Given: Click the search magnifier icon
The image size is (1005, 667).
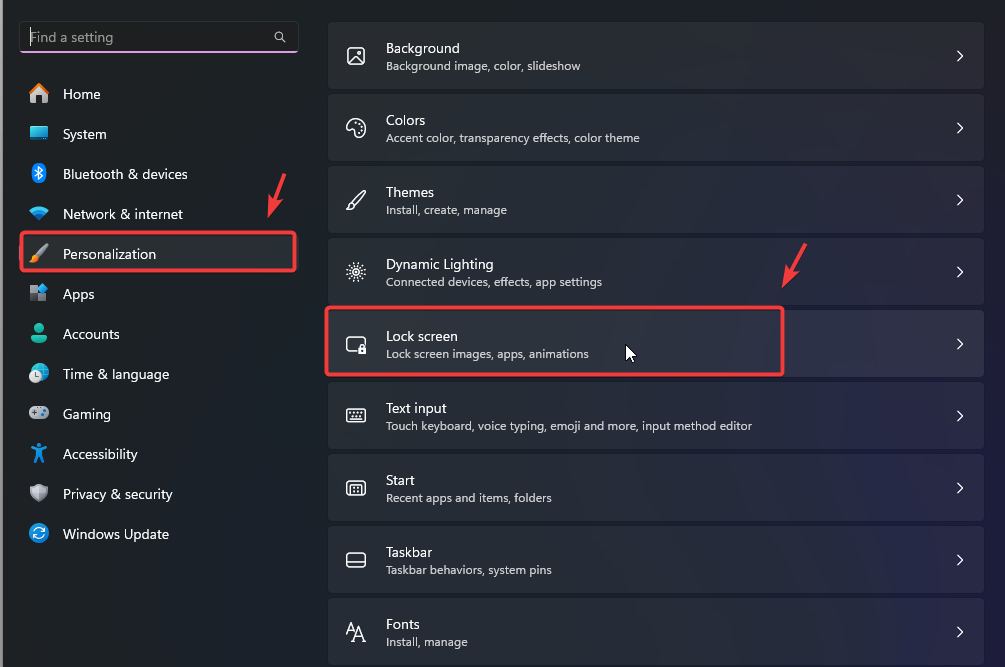Looking at the screenshot, I should tap(280, 37).
